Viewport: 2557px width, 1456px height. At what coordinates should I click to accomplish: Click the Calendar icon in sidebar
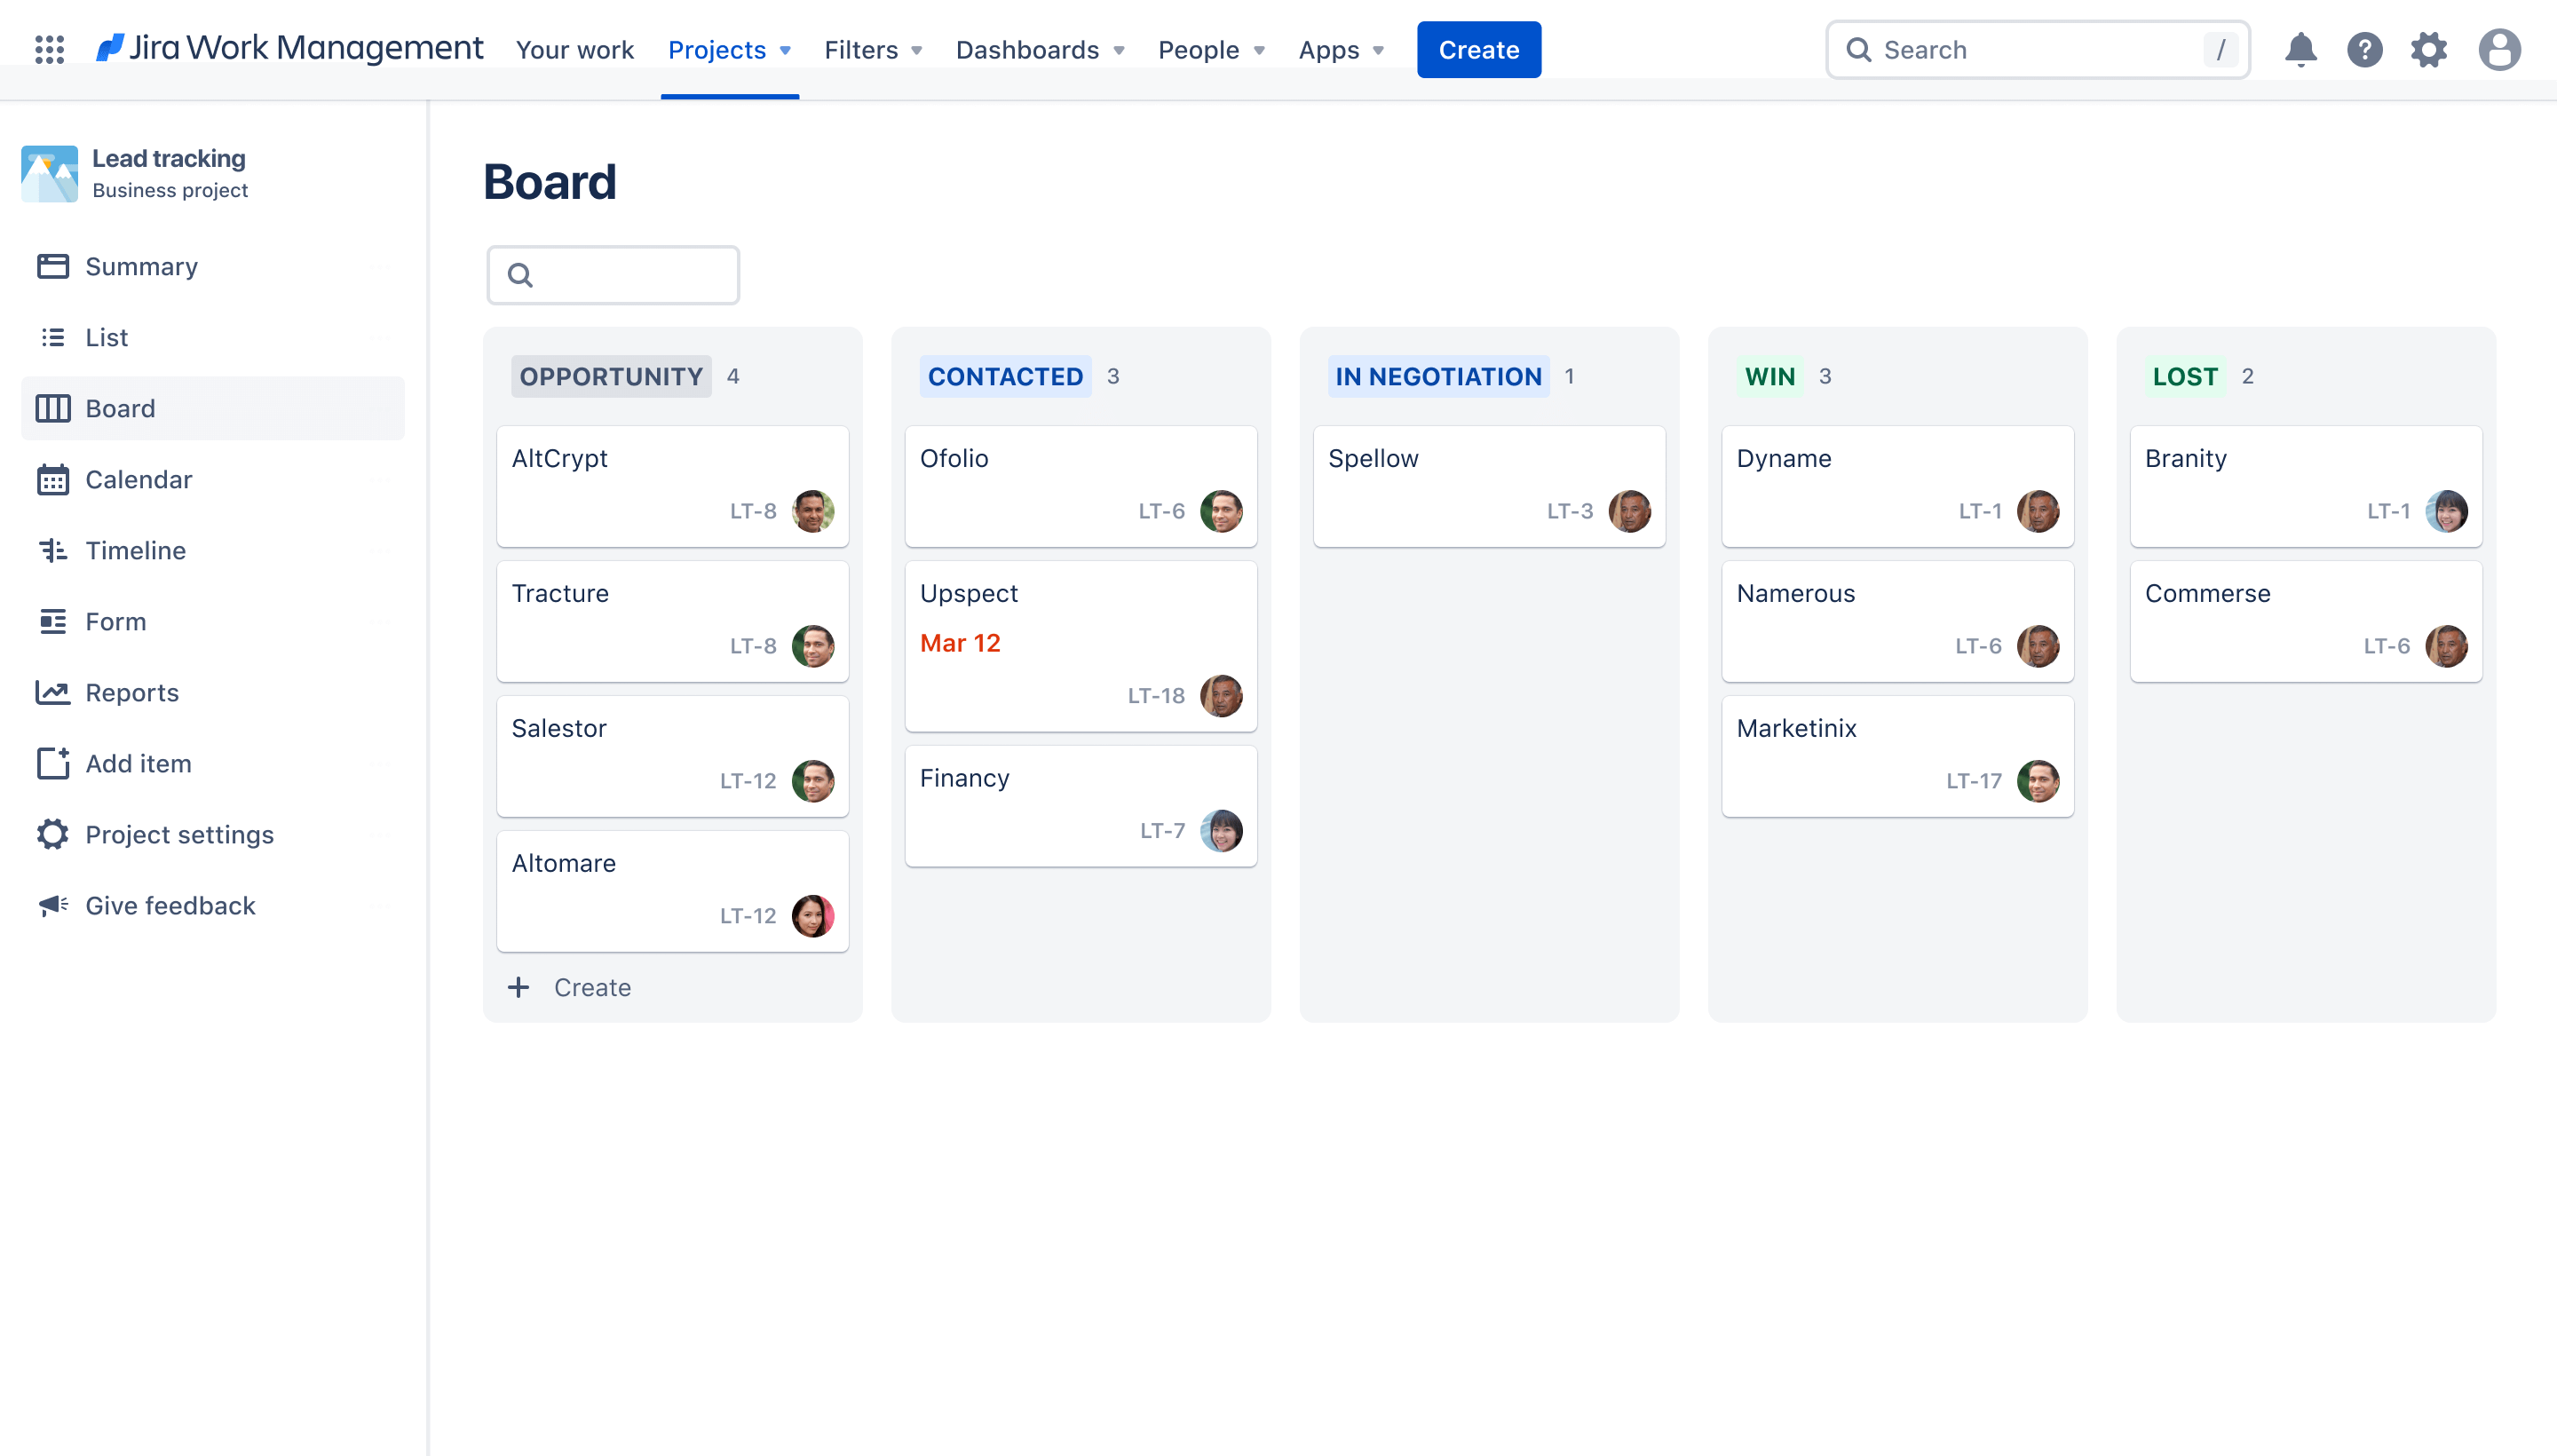[54, 478]
